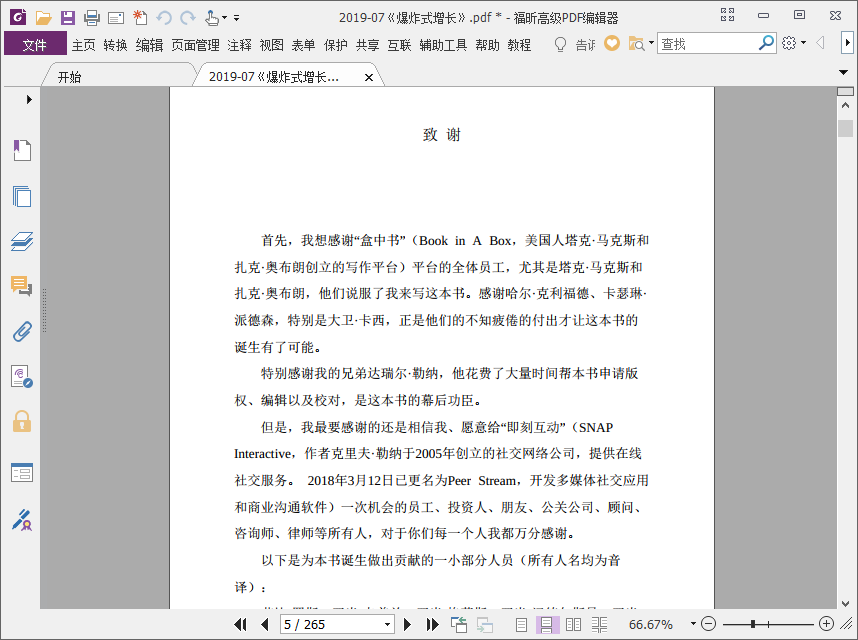
Task: Click into the 查找 search field
Action: coord(707,43)
